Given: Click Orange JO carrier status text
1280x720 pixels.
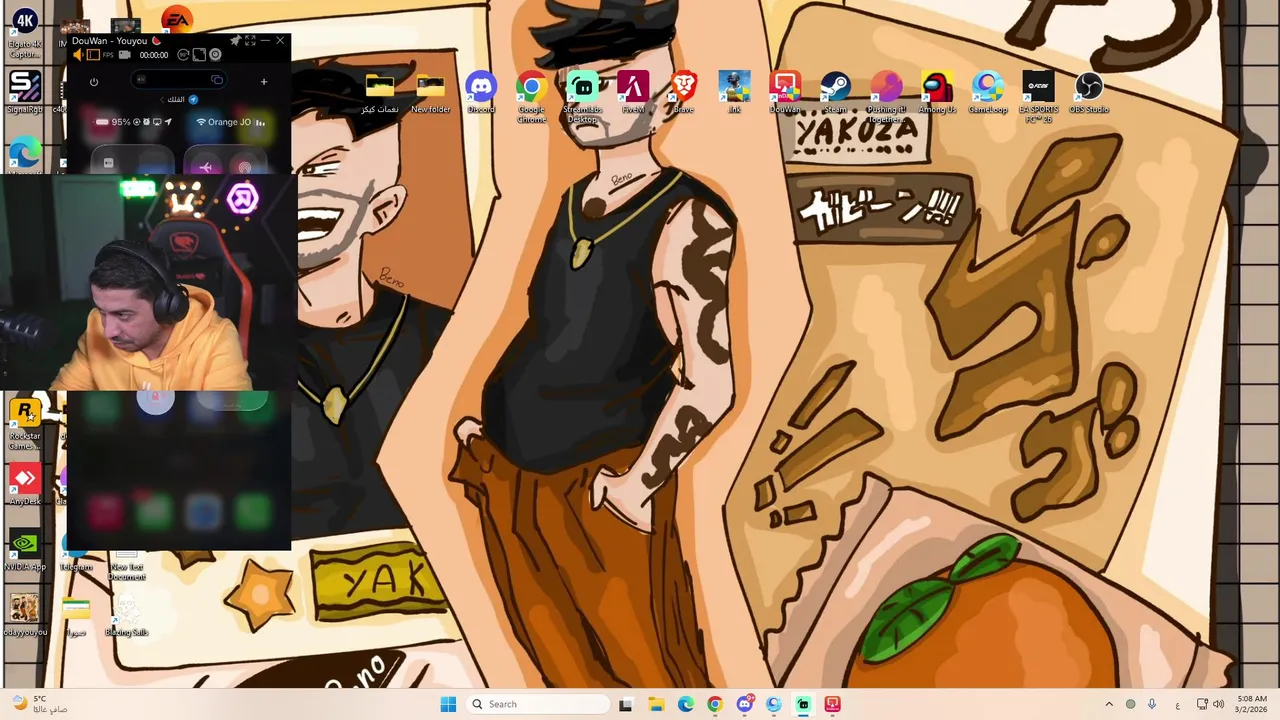Looking at the screenshot, I should (x=229, y=122).
